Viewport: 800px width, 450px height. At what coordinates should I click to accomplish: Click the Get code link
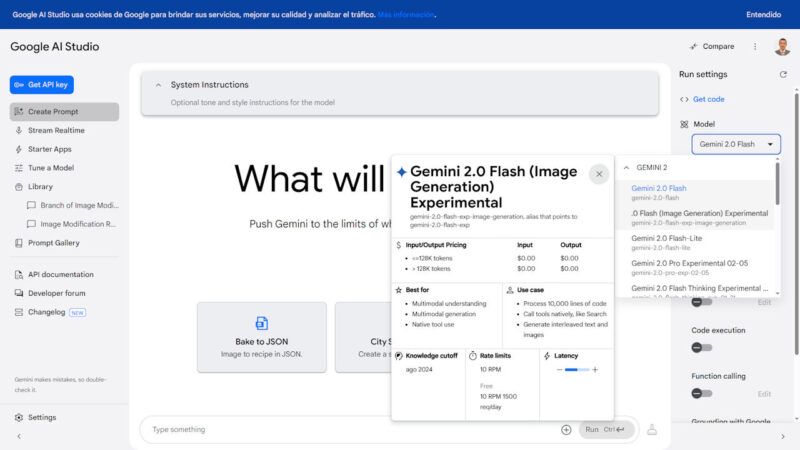coord(708,99)
